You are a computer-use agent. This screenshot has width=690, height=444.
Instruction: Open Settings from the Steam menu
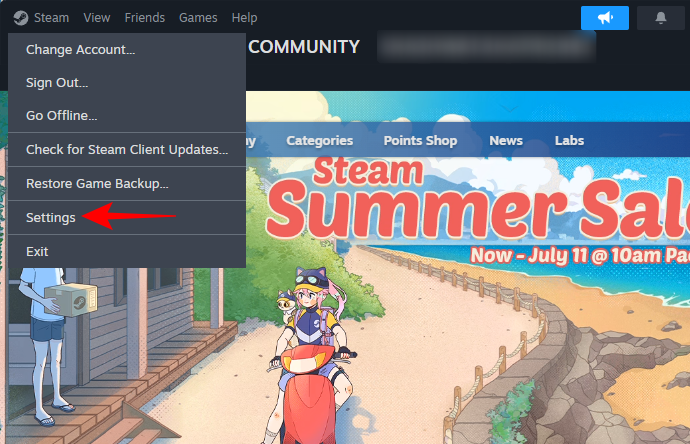point(127,217)
